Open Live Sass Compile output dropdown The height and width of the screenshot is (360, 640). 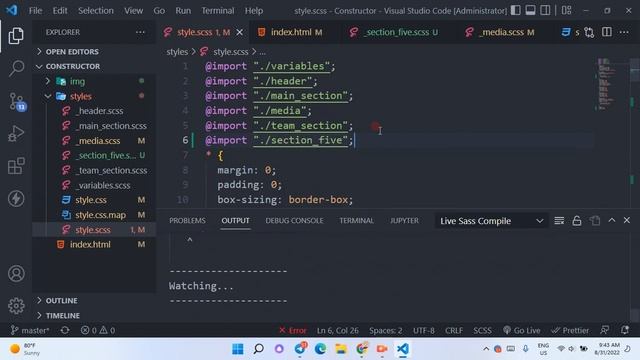(491, 221)
